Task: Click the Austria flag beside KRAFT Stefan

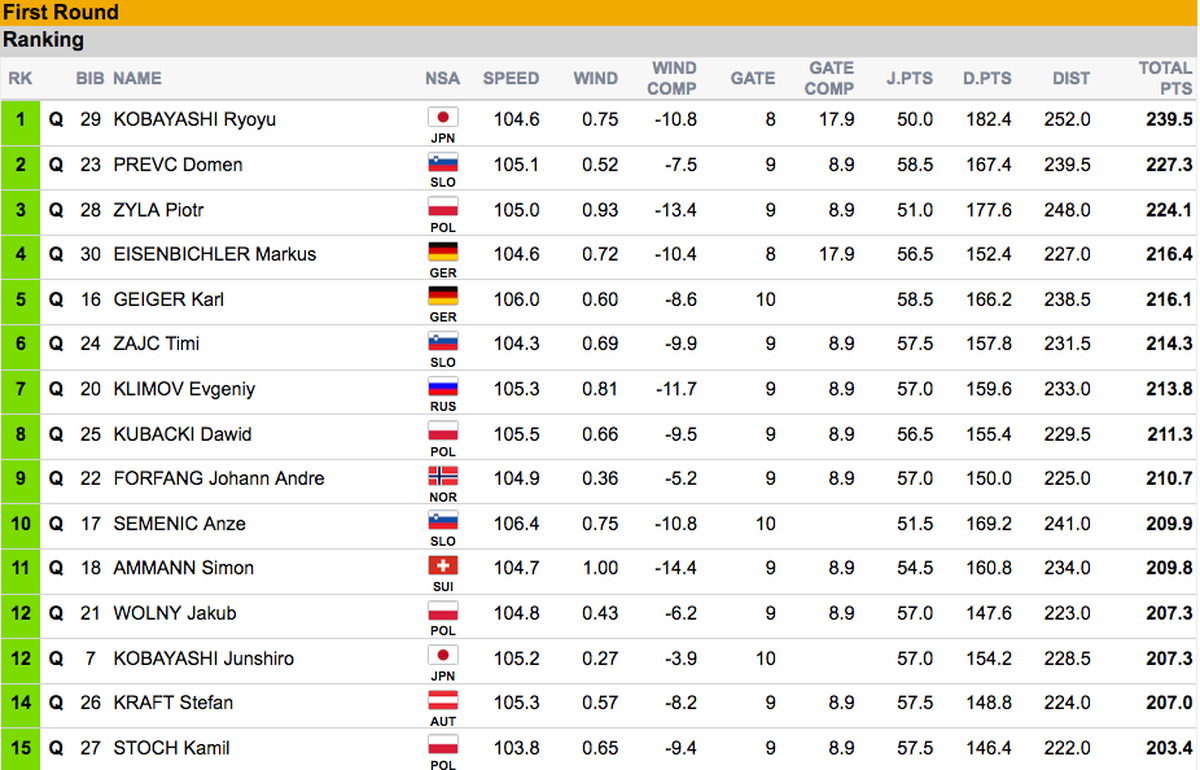Action: click(x=442, y=700)
